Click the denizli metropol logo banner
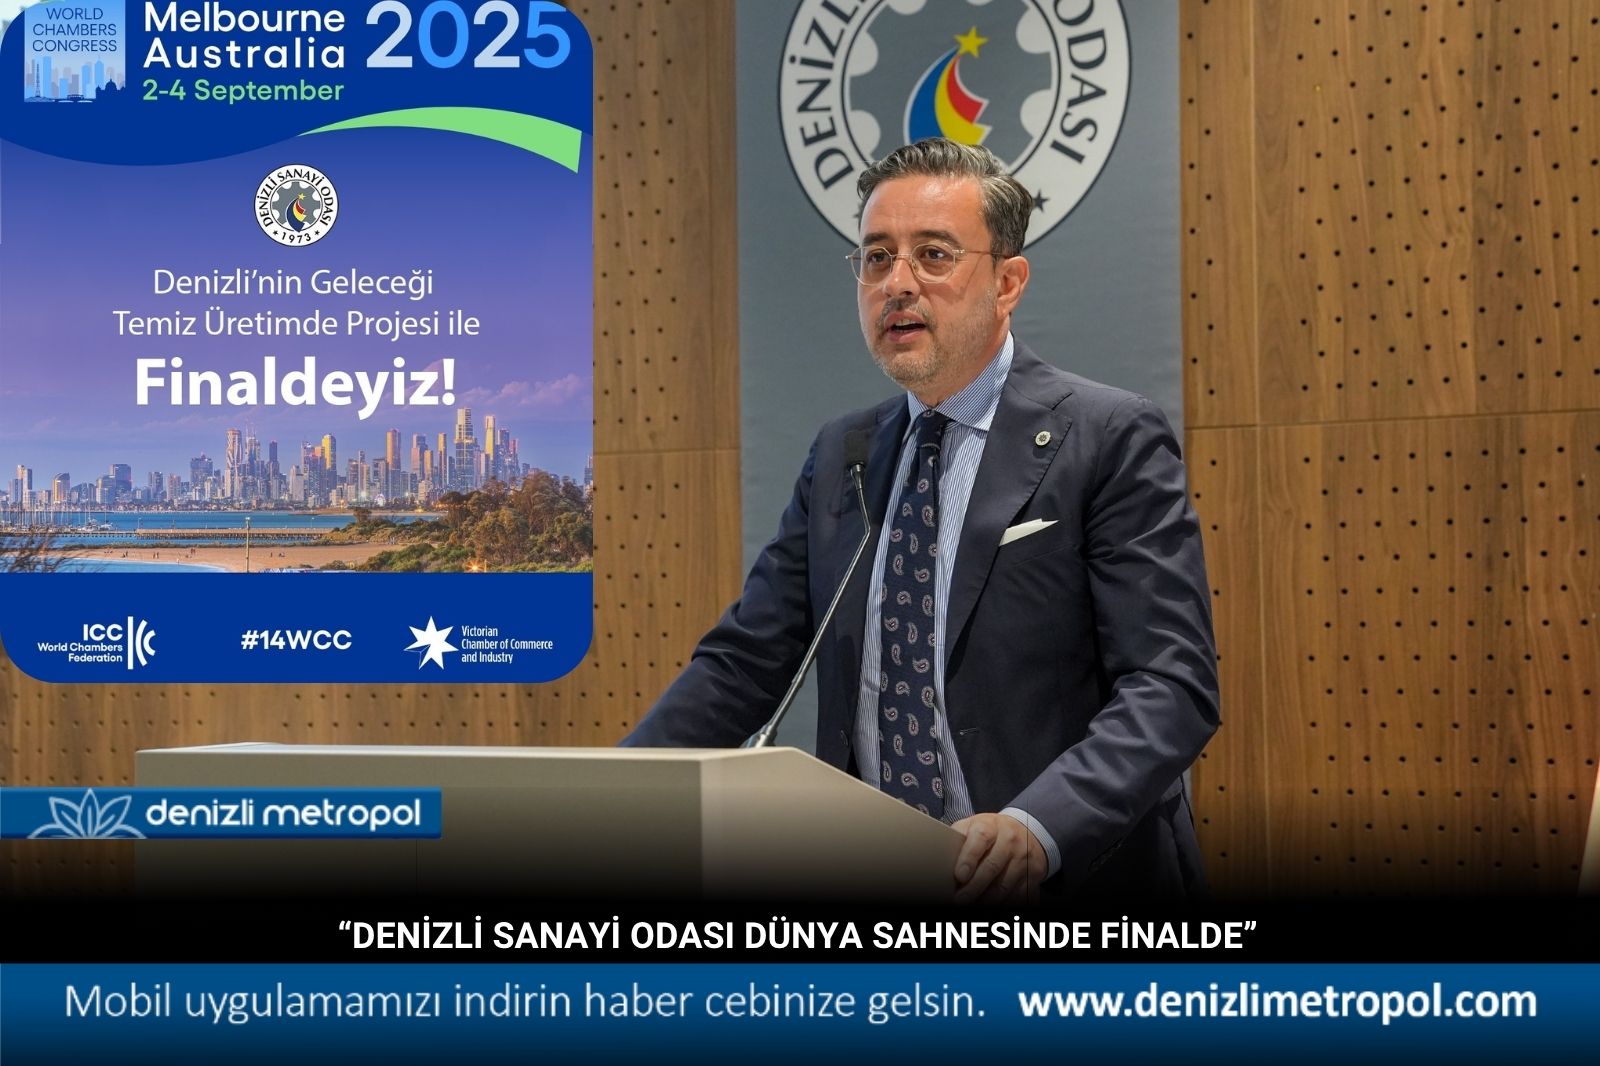The image size is (1600, 1066). [x=221, y=813]
